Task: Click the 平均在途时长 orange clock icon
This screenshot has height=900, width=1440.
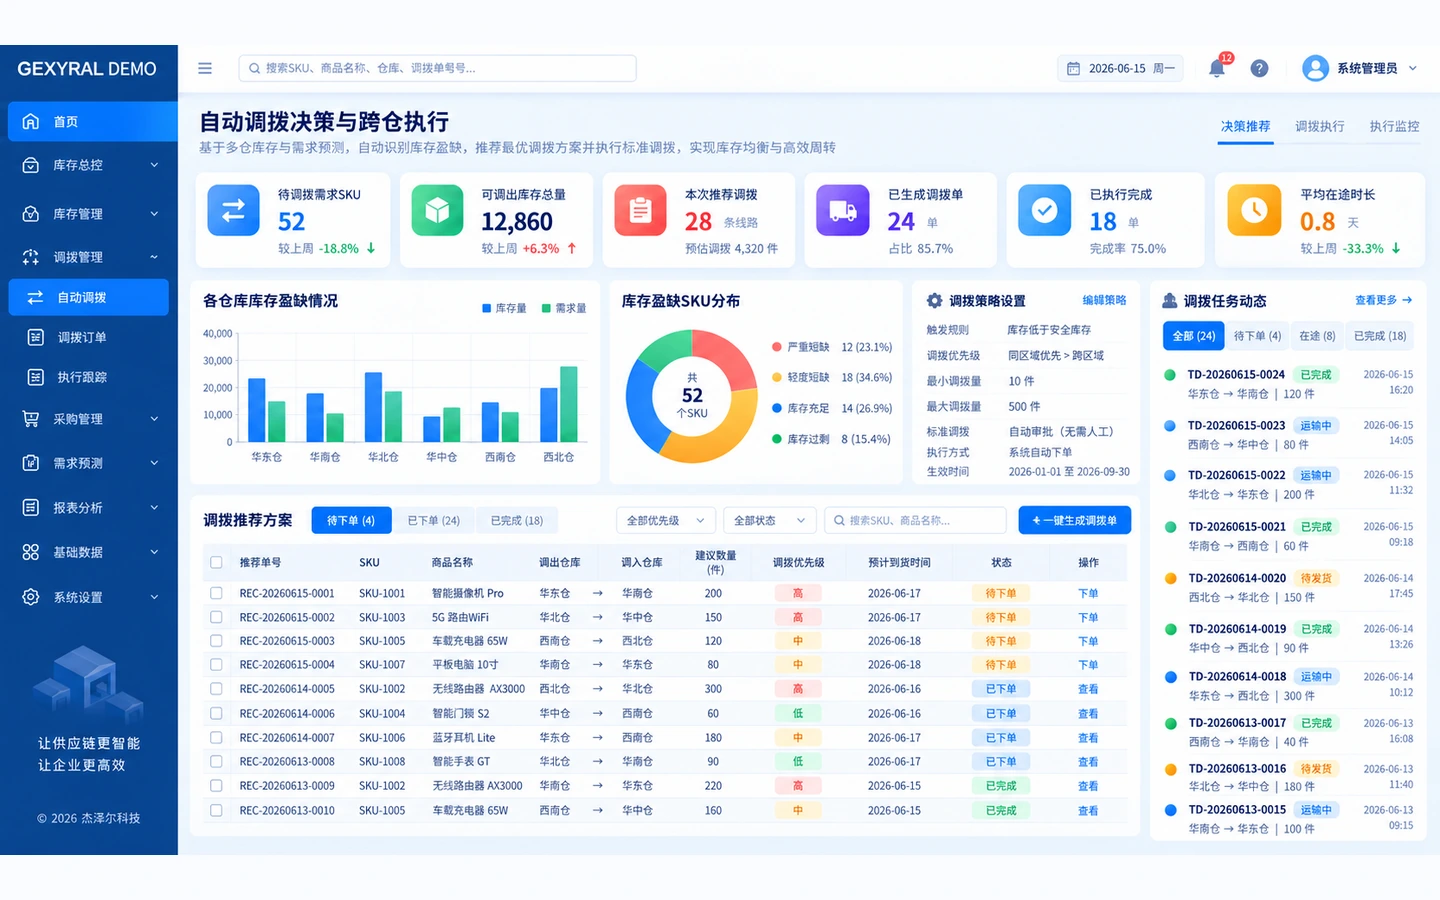Action: (x=1254, y=210)
